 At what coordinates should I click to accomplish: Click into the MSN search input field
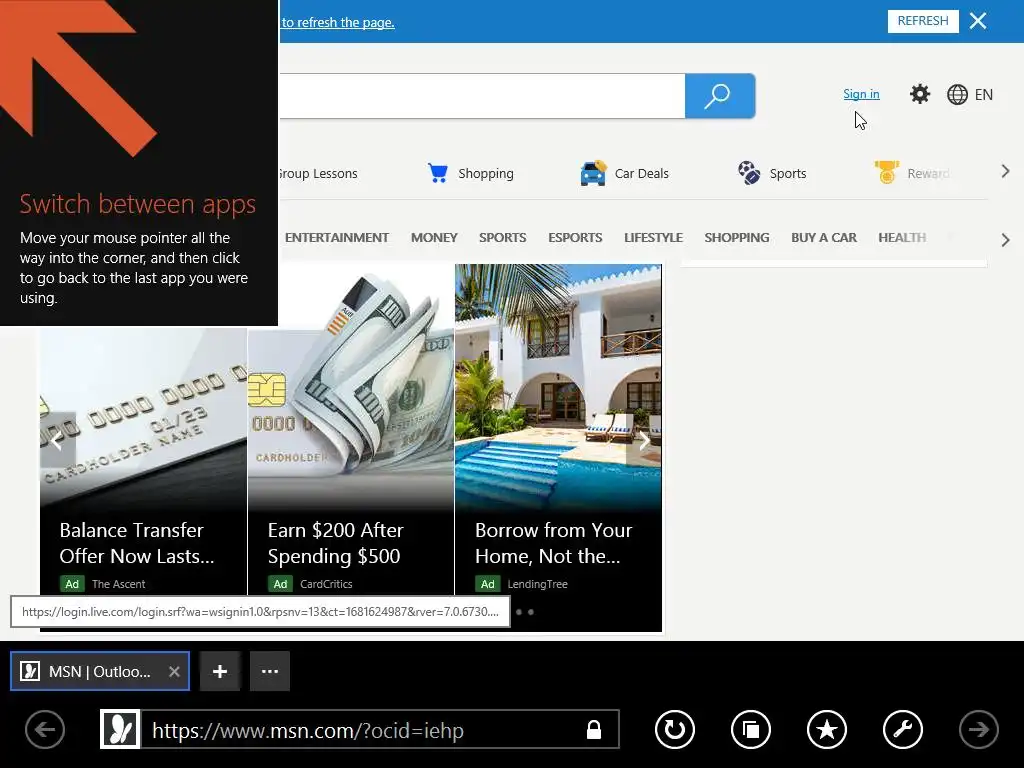click(x=482, y=96)
